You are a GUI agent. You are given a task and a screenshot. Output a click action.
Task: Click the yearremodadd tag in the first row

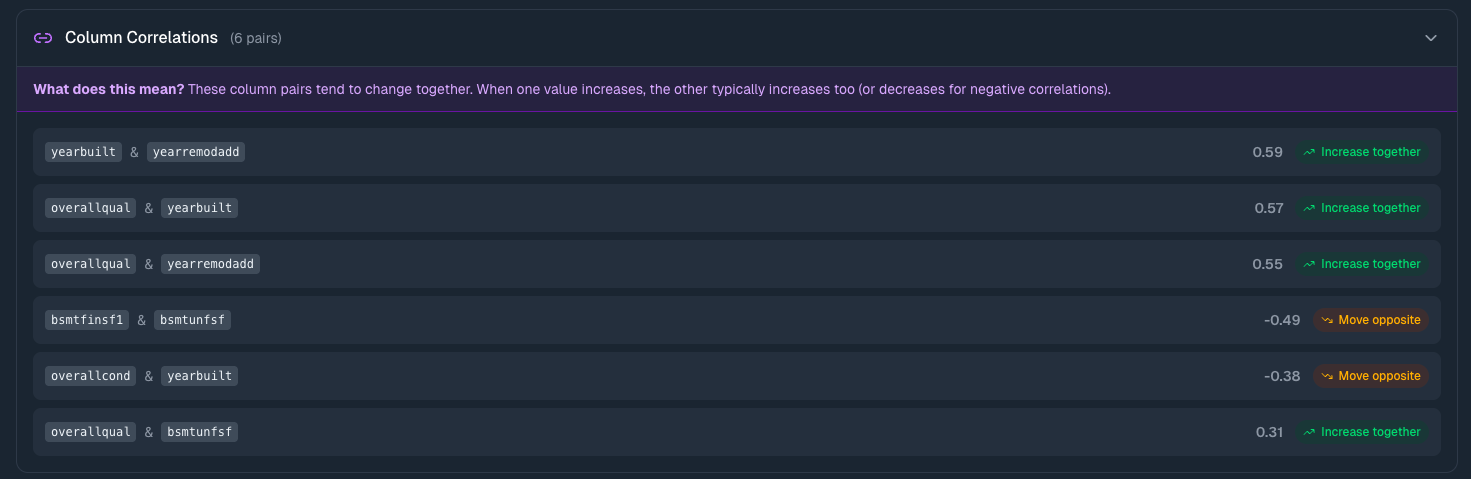click(196, 152)
